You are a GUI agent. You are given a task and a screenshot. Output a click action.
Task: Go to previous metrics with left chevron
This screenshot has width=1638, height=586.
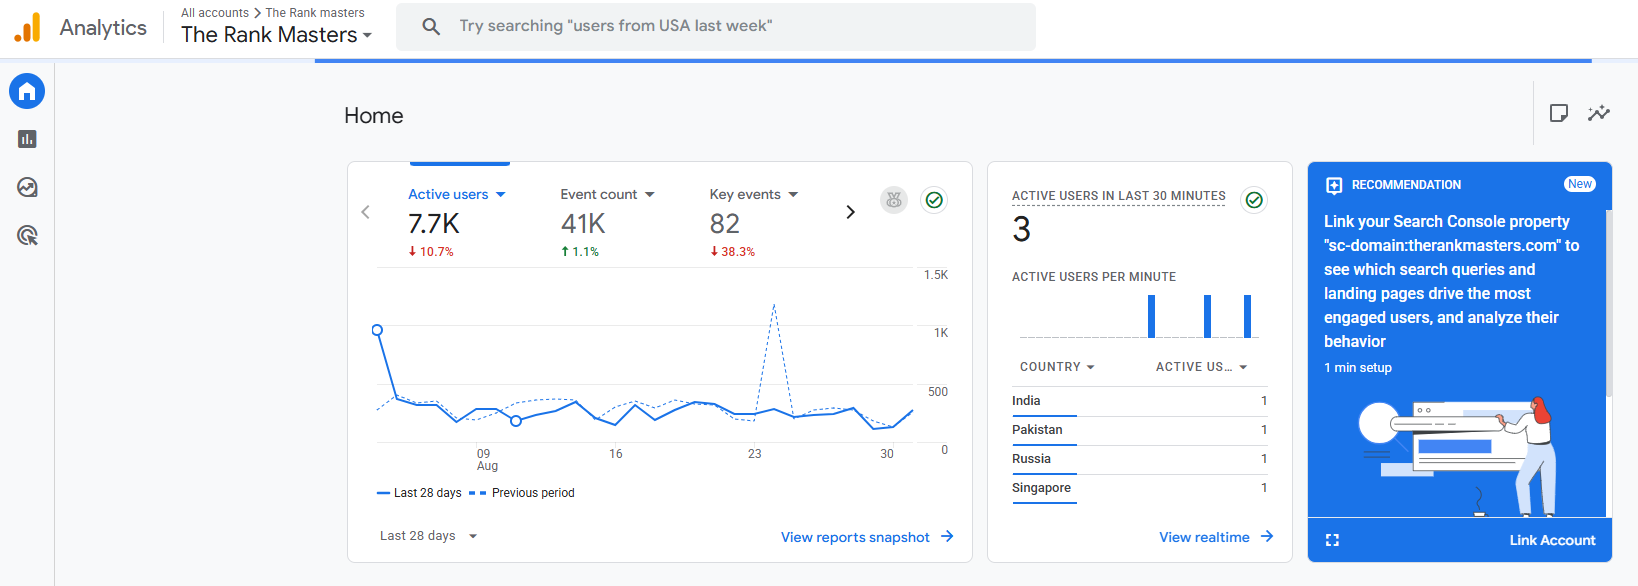(365, 212)
